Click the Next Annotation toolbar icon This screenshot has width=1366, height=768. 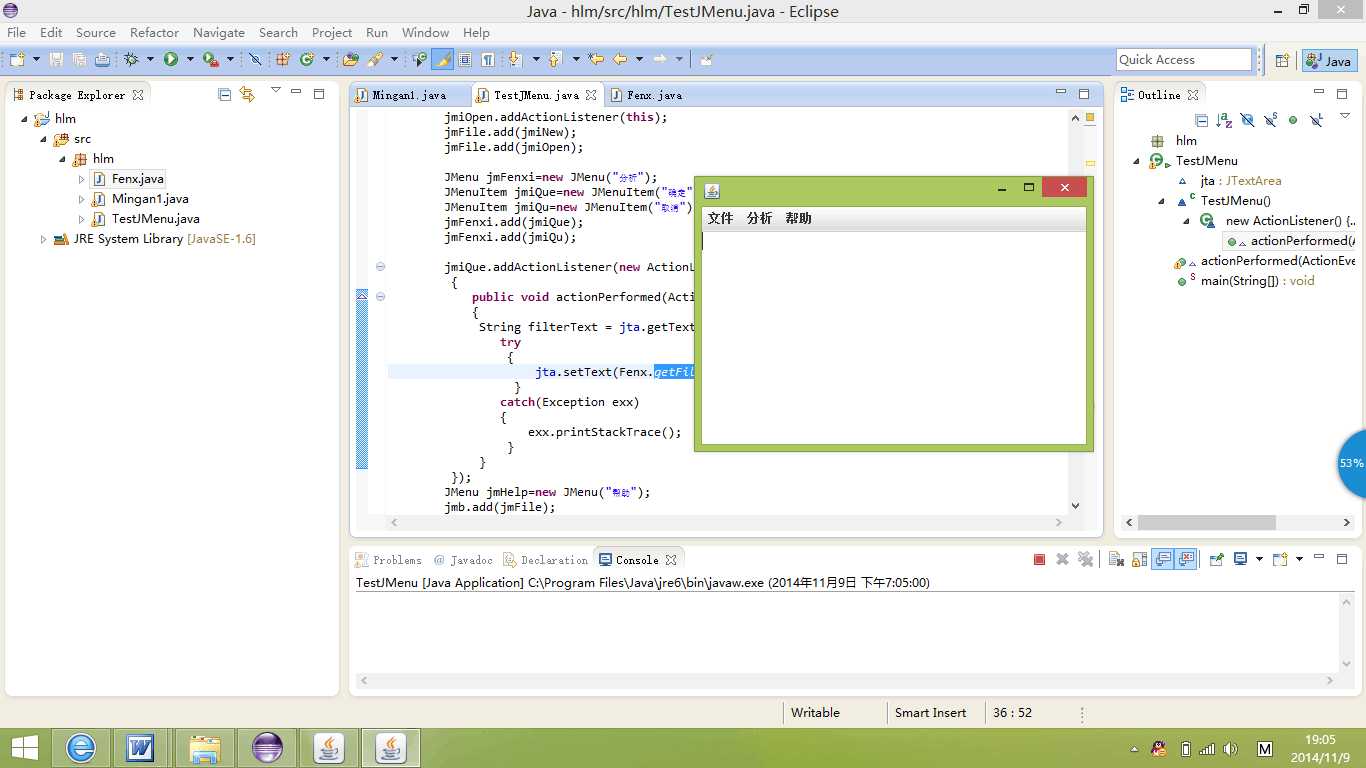point(515,60)
